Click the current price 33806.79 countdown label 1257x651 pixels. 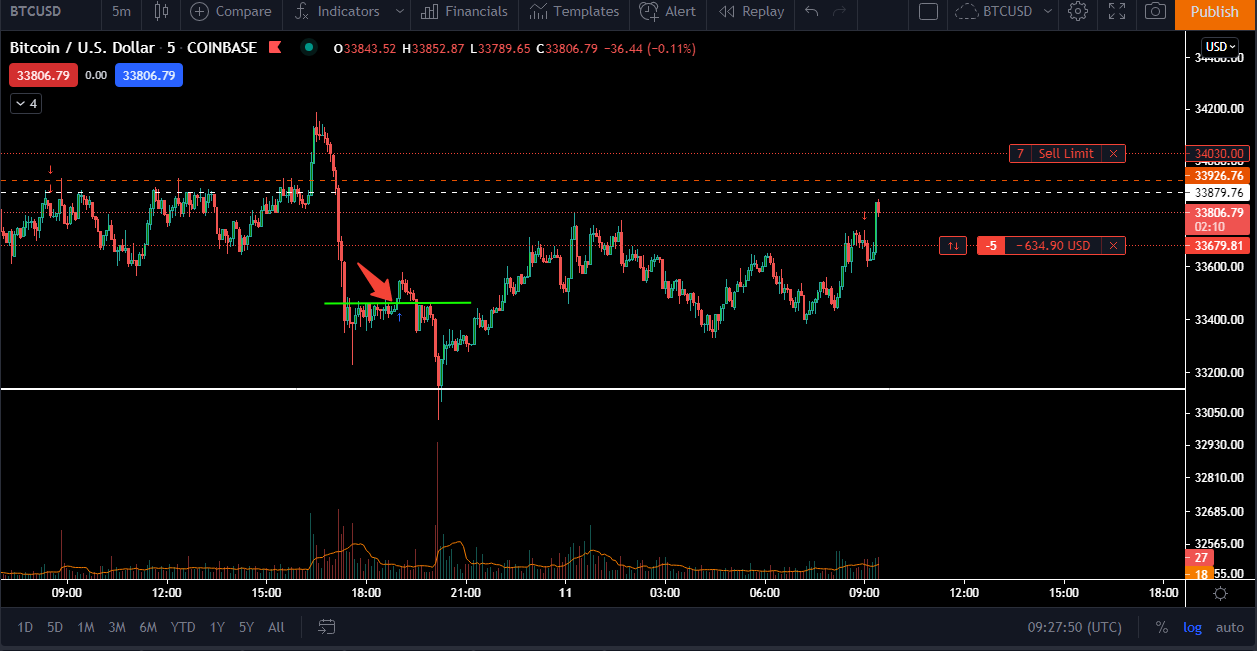pyautogui.click(x=1218, y=219)
